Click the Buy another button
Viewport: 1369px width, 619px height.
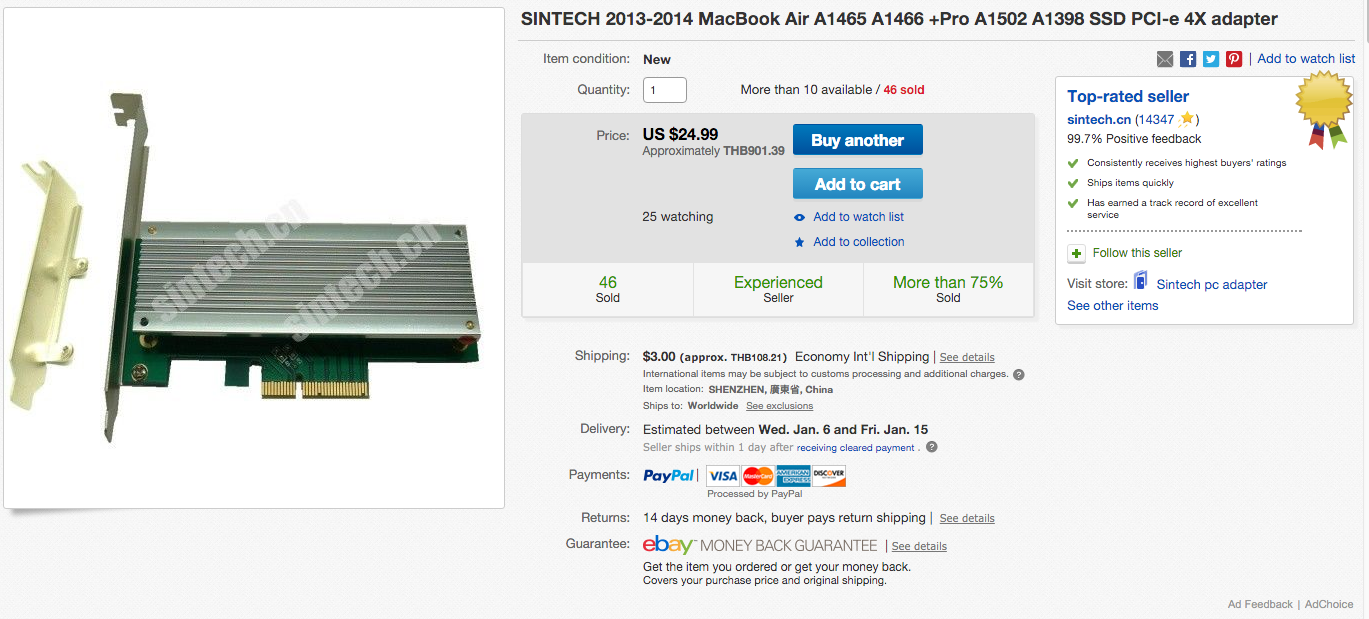point(857,140)
